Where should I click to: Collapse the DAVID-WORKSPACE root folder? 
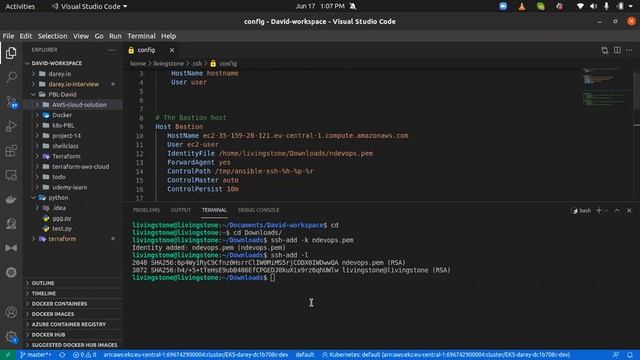pyautogui.click(x=73, y=63)
